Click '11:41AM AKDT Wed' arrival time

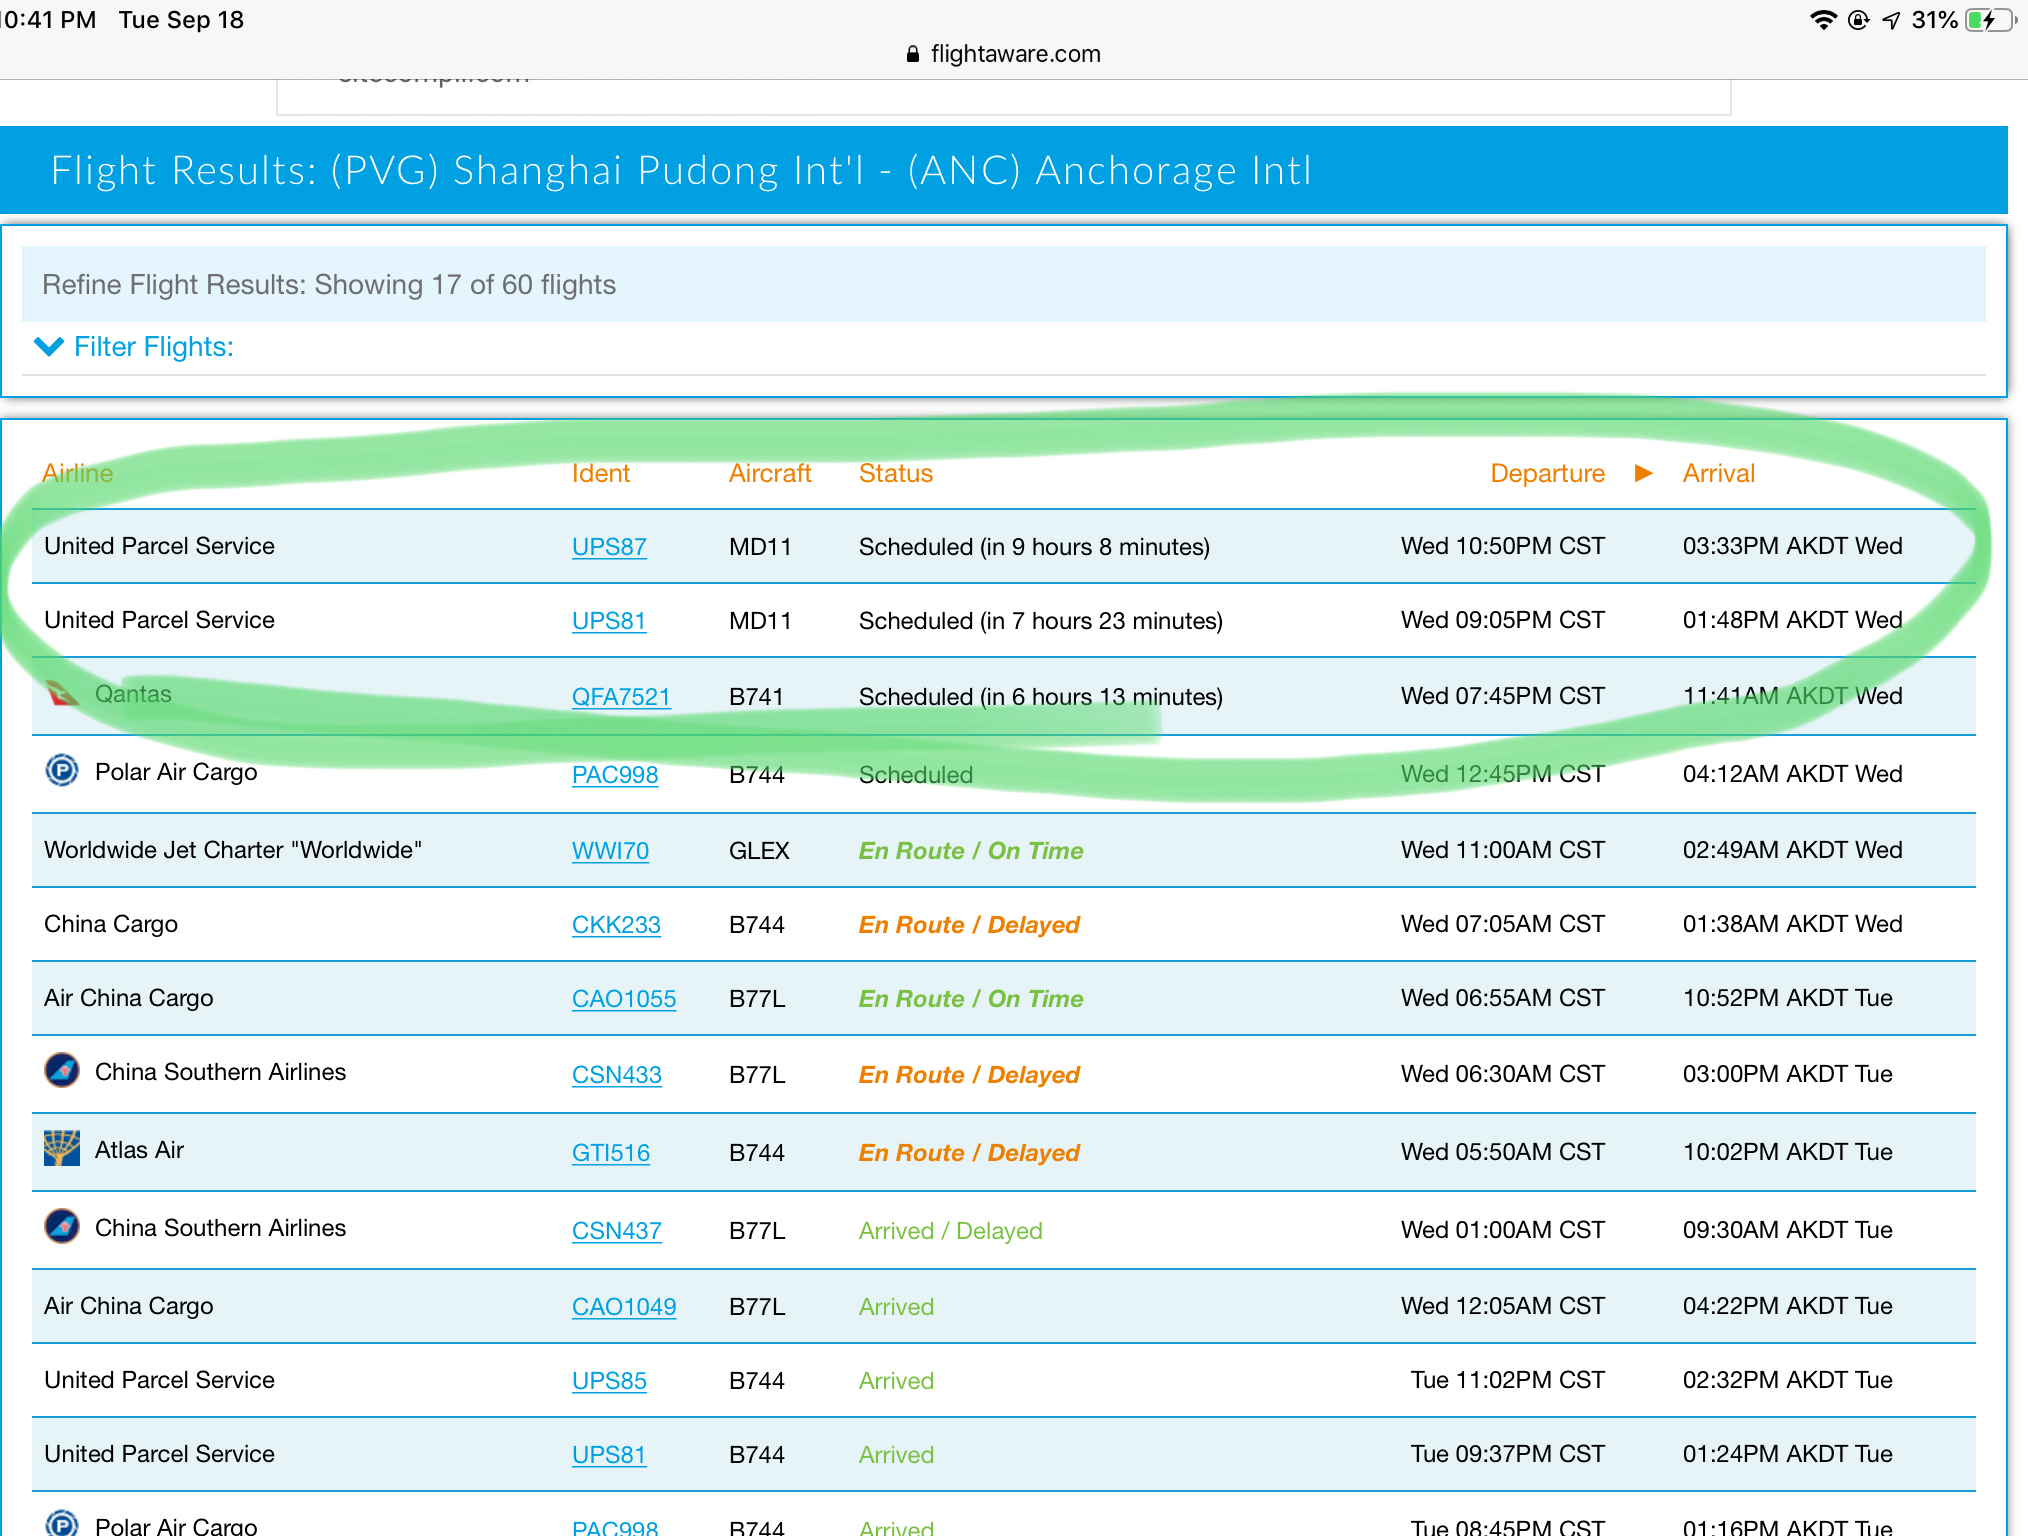pos(1793,696)
